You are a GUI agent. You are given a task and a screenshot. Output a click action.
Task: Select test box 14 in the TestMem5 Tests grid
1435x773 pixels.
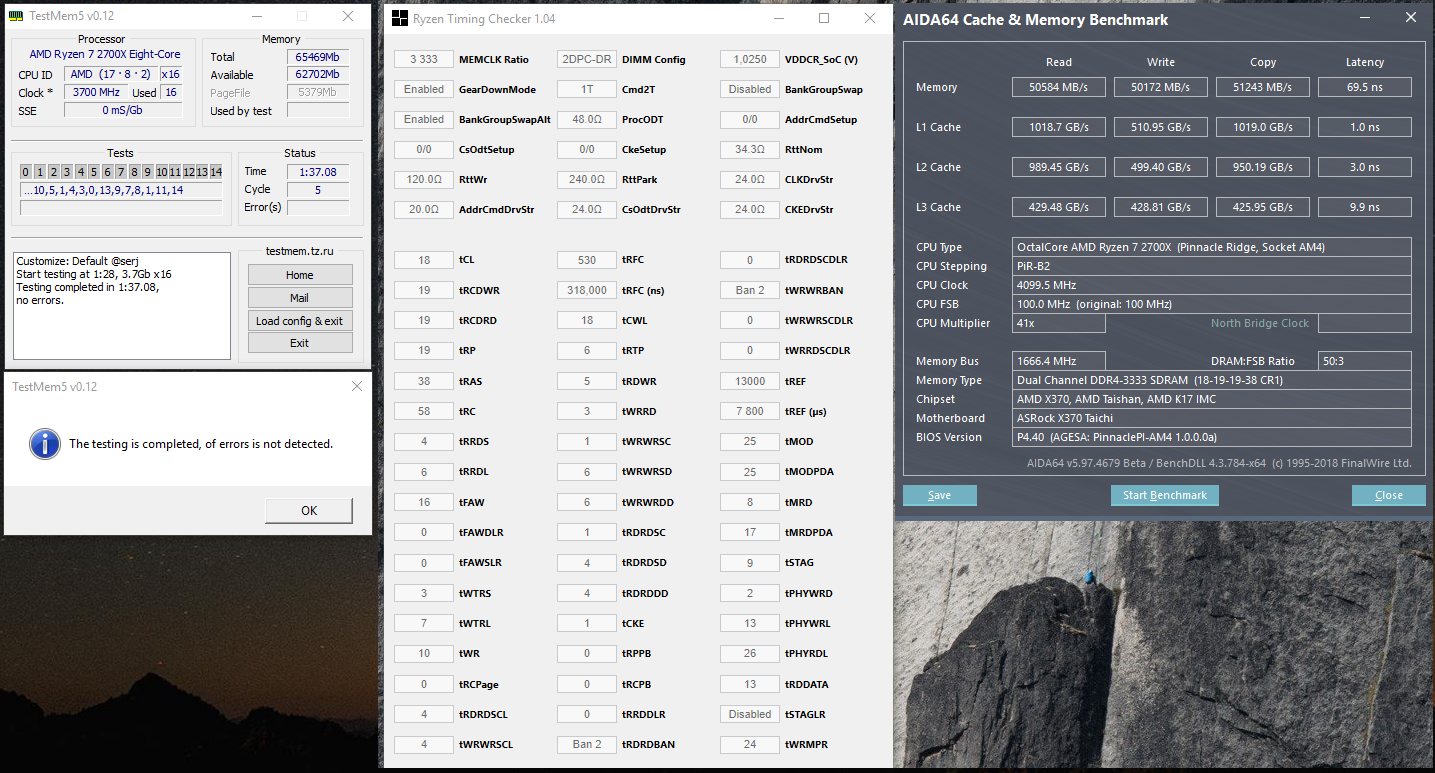coord(216,172)
